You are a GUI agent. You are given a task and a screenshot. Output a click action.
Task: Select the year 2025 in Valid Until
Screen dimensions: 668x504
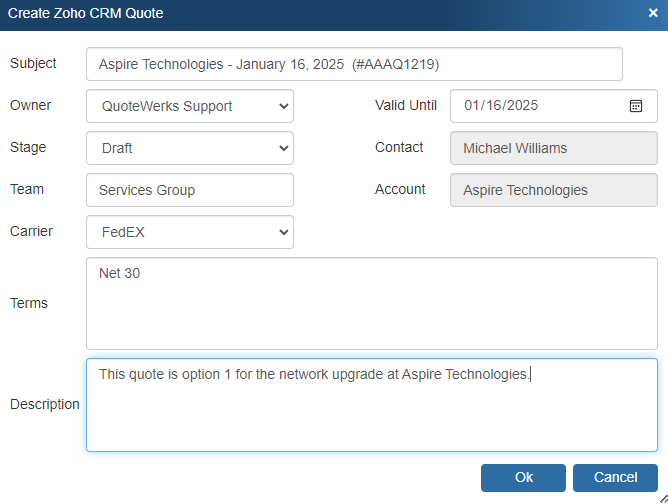[x=522, y=106]
